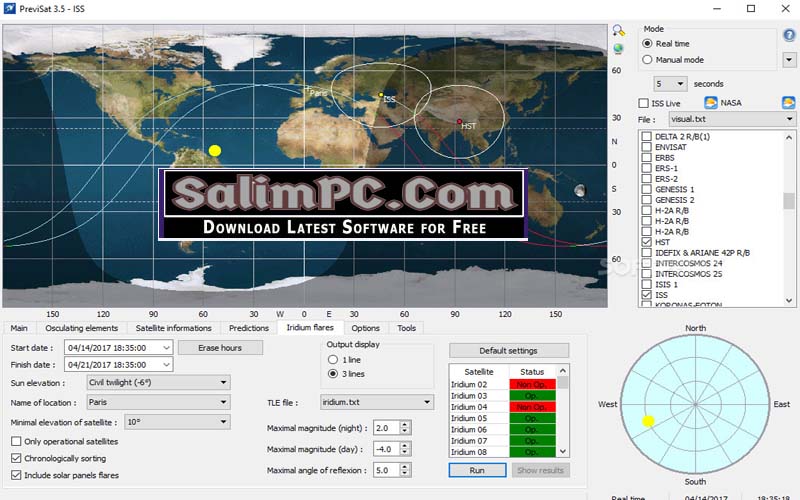800x500 pixels.
Task: Open Finish date dropdown
Action: click(166, 365)
